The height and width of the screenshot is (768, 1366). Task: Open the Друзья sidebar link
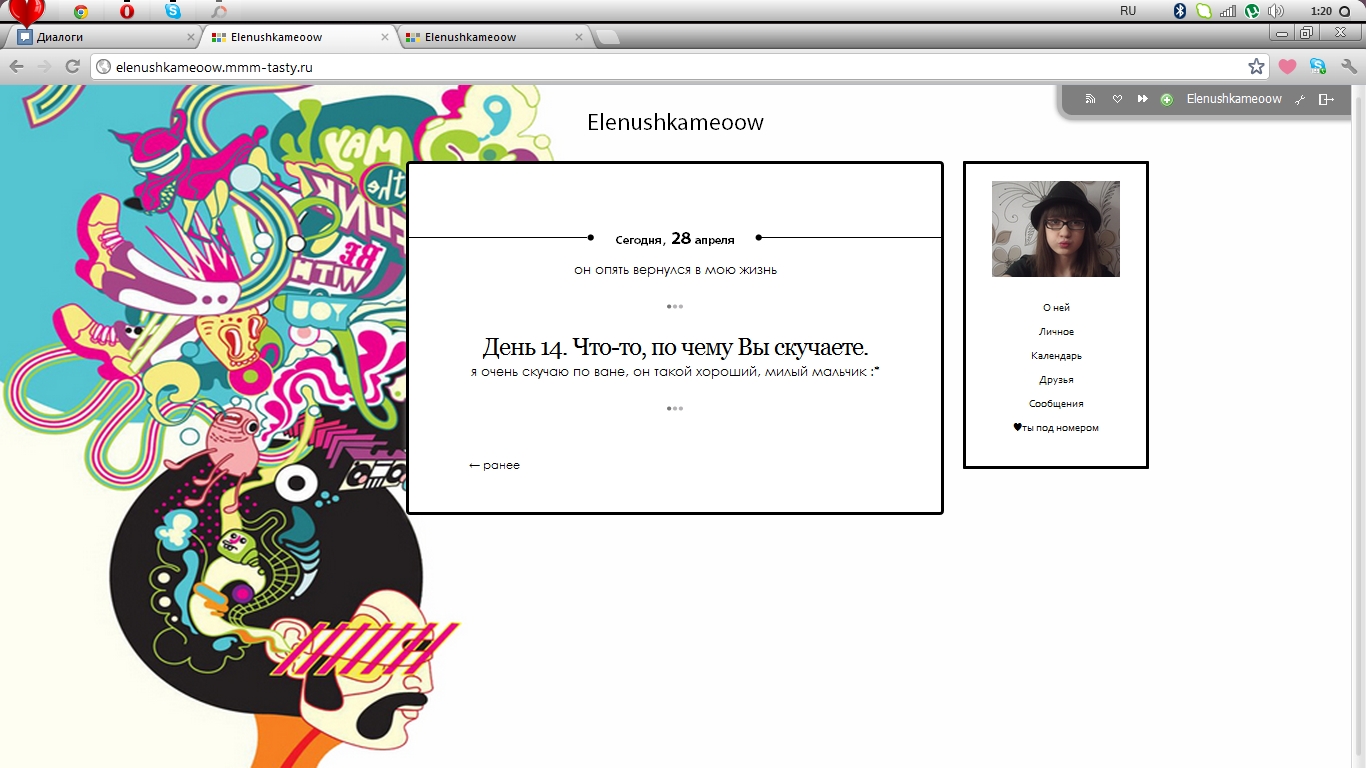click(1056, 380)
